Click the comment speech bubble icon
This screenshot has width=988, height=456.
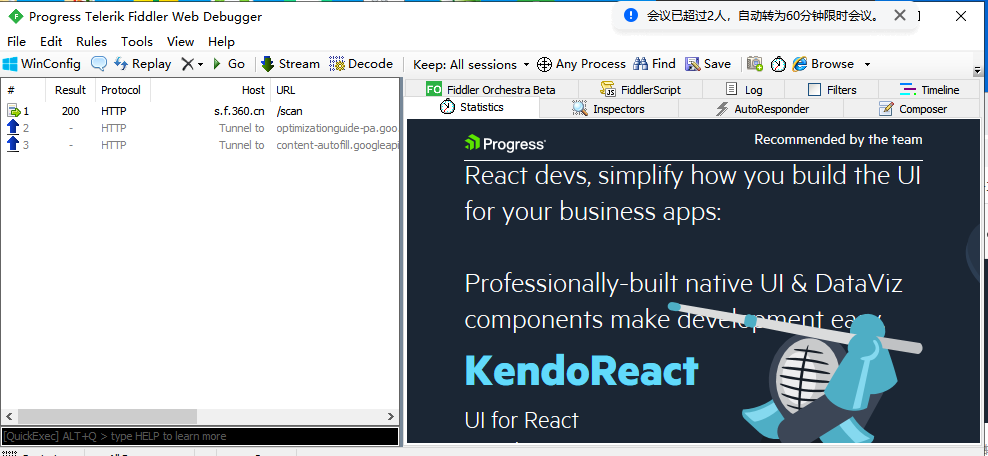point(99,64)
